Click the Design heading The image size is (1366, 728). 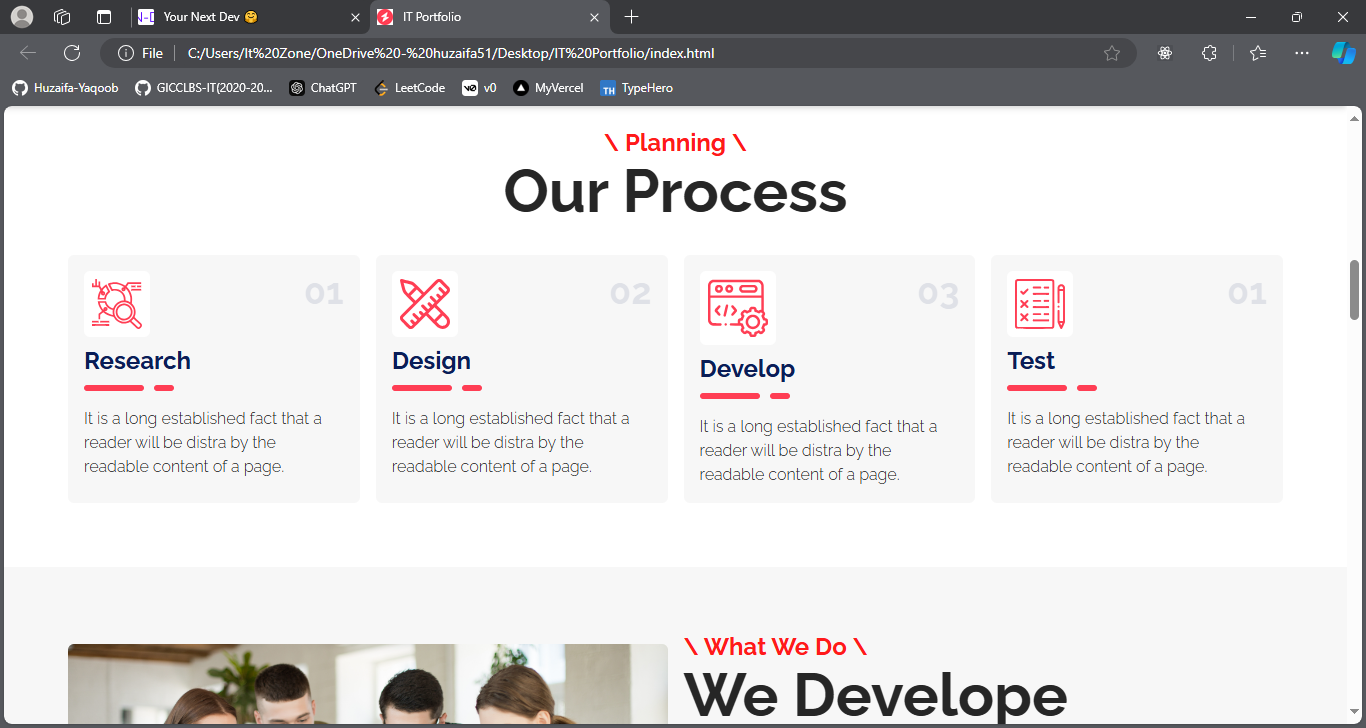(431, 361)
